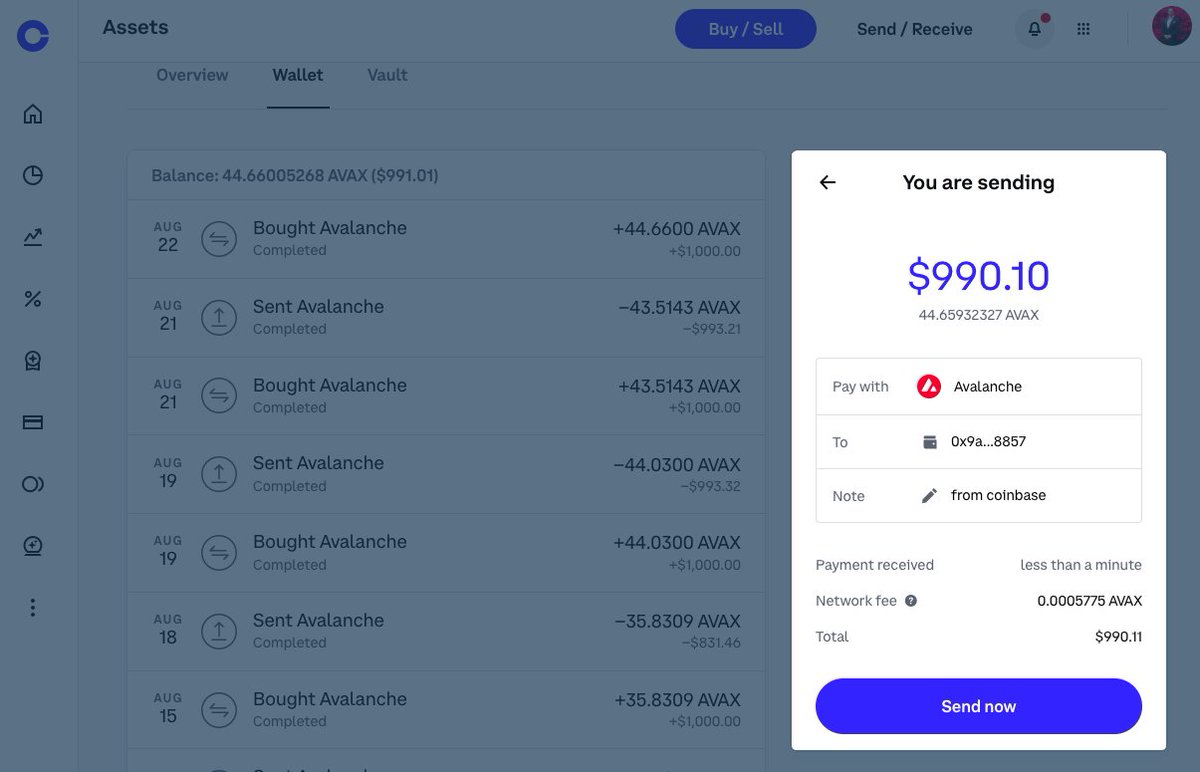Click the swap icon for Aug 19 Bought Avalanche

[219, 552]
